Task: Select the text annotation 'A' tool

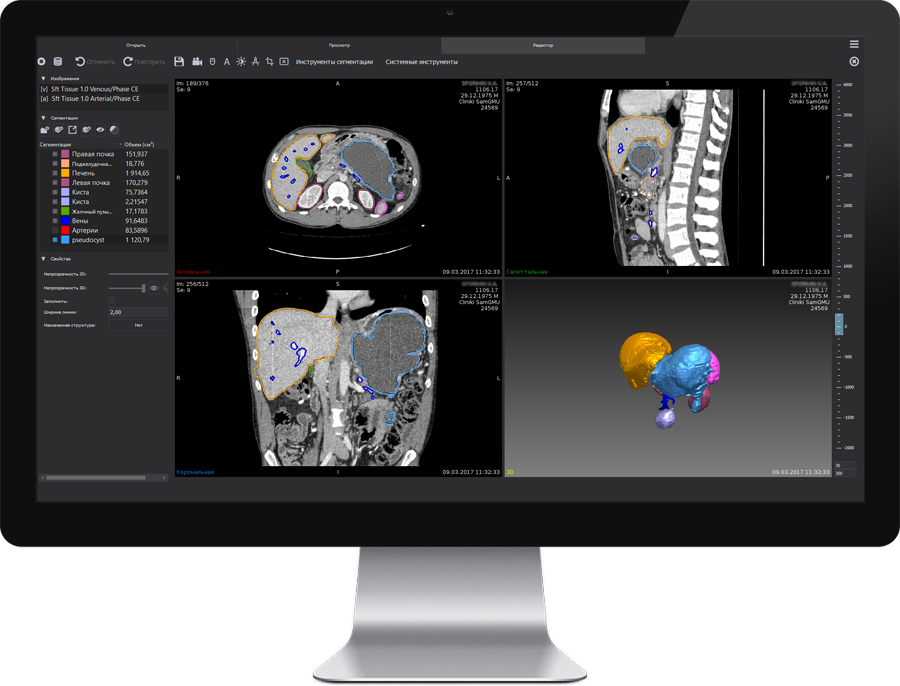Action: tap(227, 62)
